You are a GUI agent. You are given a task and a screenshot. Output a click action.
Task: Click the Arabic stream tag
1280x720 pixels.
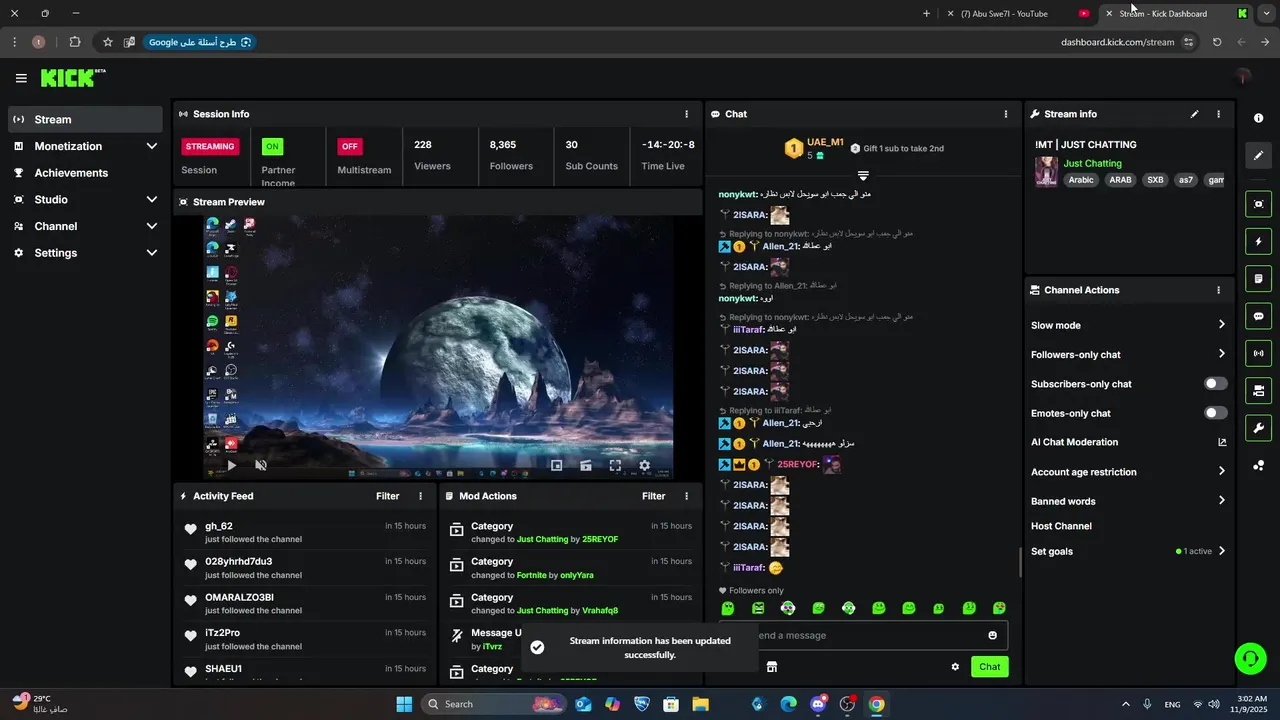click(x=1081, y=180)
